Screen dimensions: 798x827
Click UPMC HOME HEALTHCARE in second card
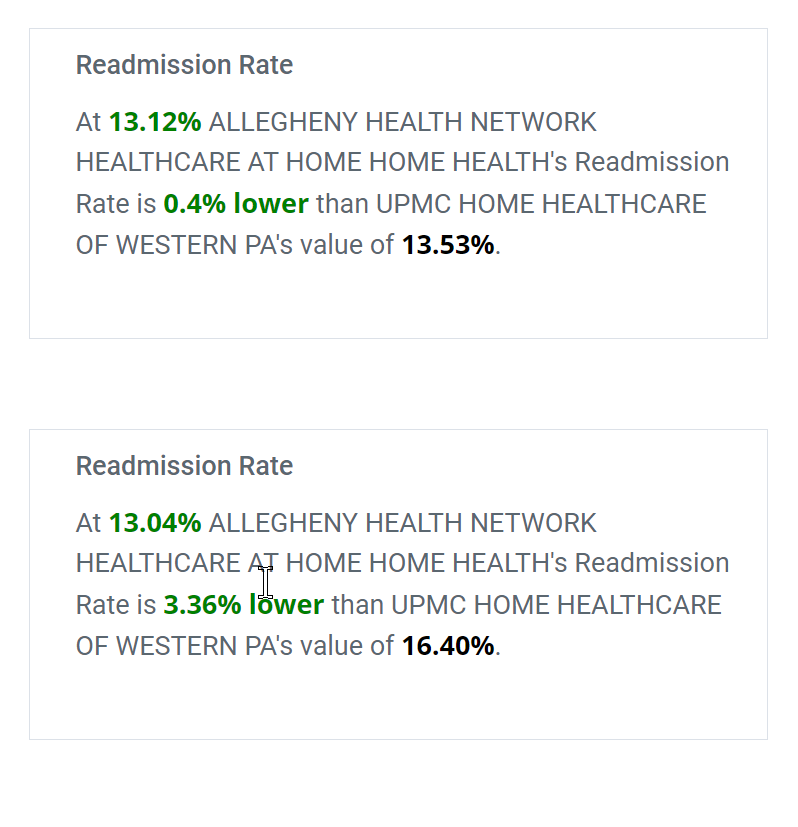tap(556, 604)
